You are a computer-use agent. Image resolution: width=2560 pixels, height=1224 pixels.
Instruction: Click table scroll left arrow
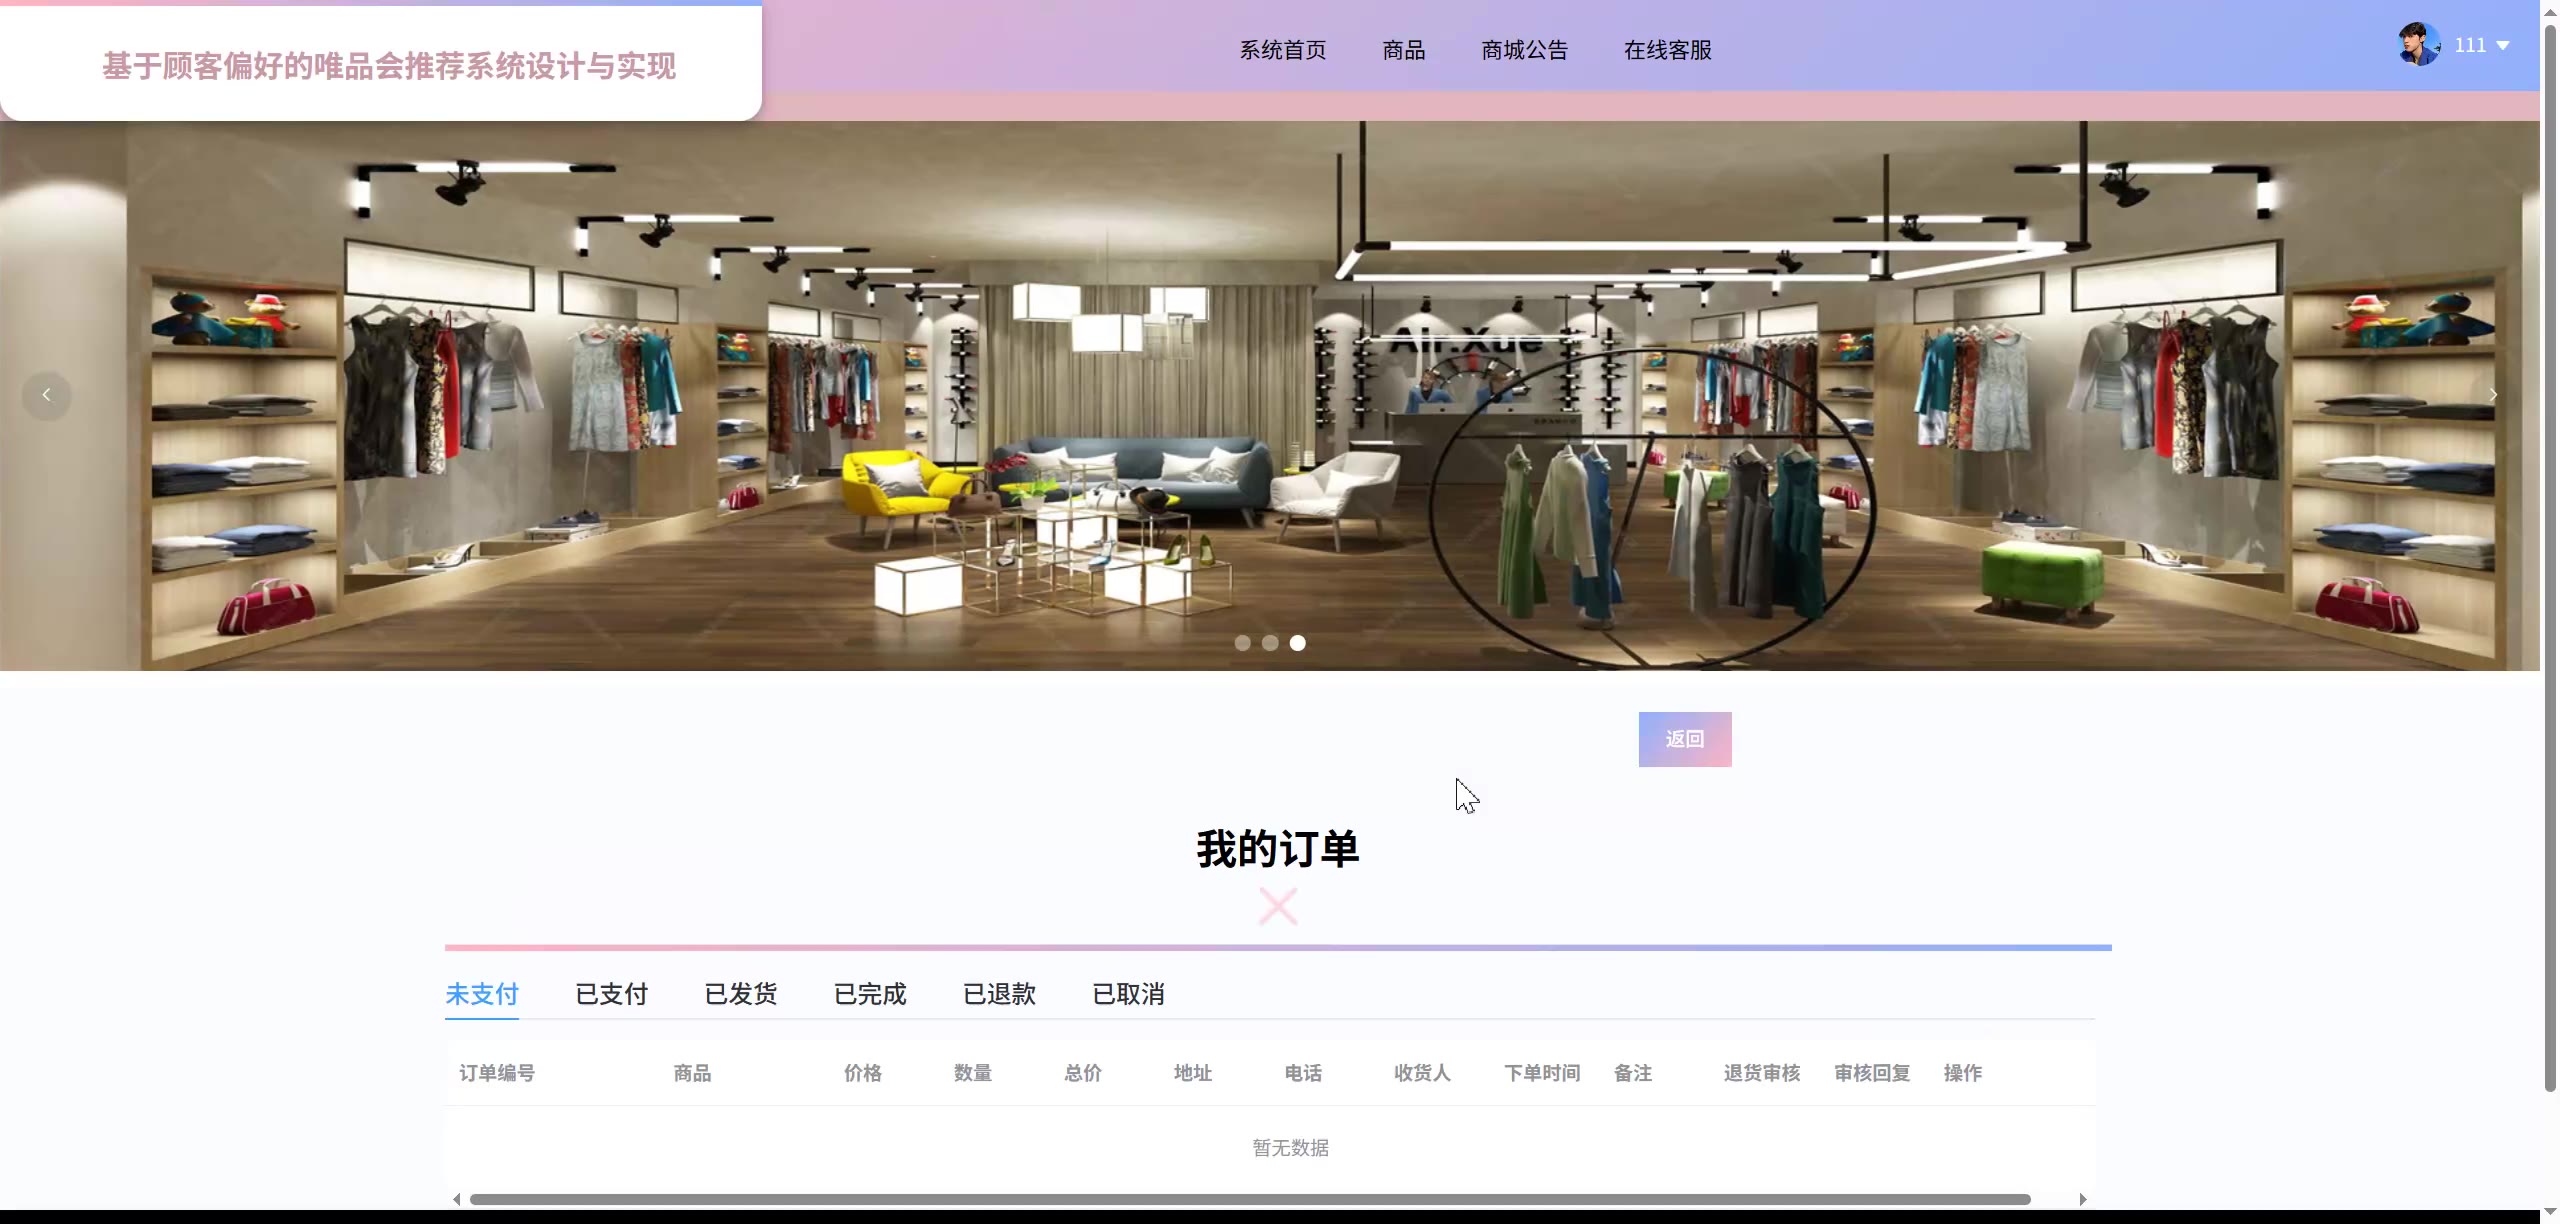(457, 1199)
